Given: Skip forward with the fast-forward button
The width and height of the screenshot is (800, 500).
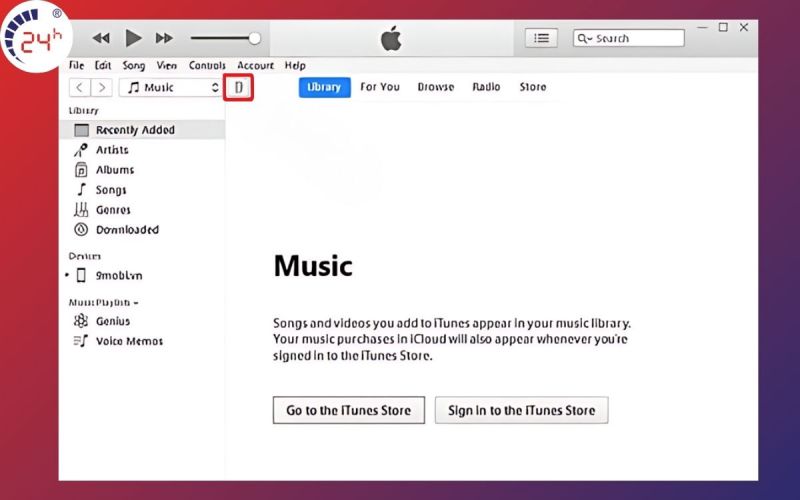Looking at the screenshot, I should coord(164,38).
